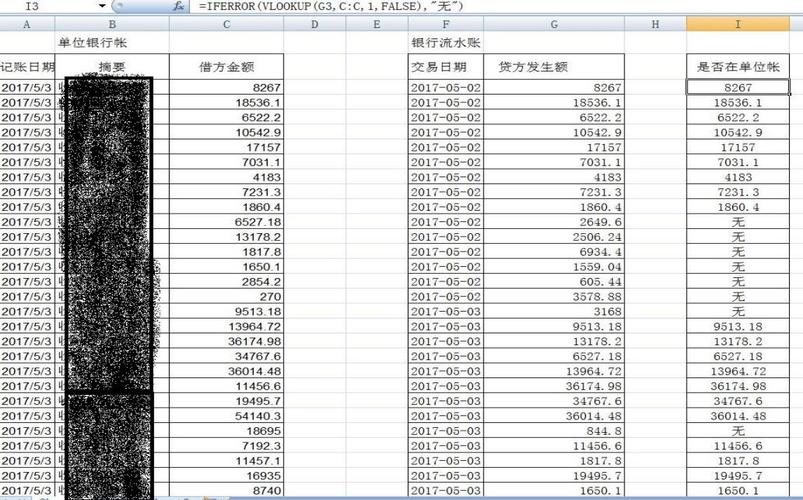Select highlighted column I header

738,24
